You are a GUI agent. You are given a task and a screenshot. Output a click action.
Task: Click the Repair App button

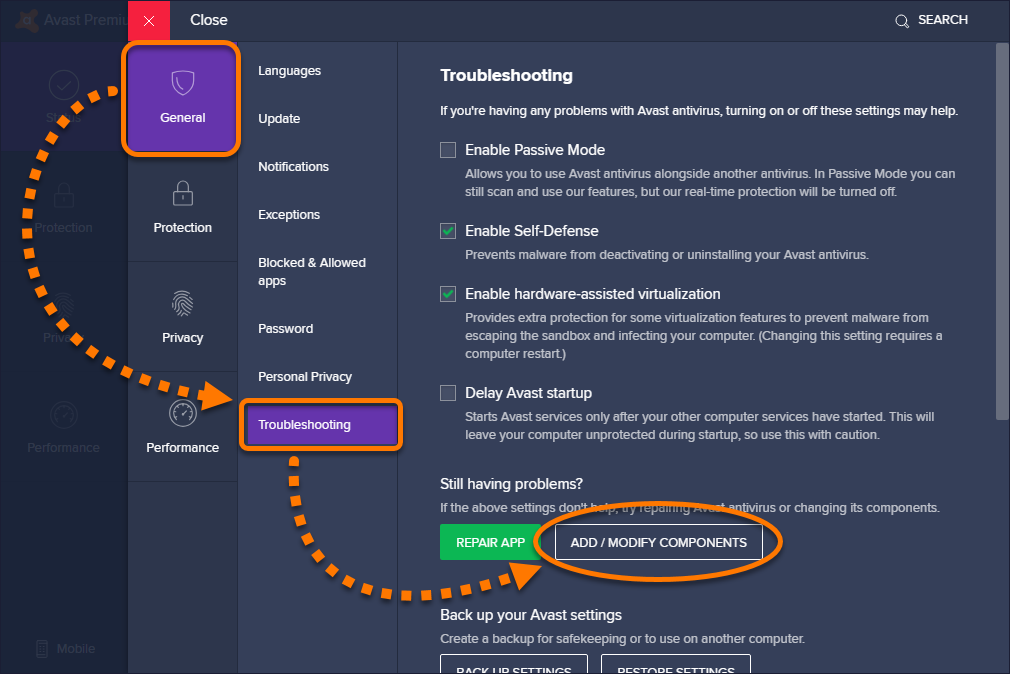(490, 543)
